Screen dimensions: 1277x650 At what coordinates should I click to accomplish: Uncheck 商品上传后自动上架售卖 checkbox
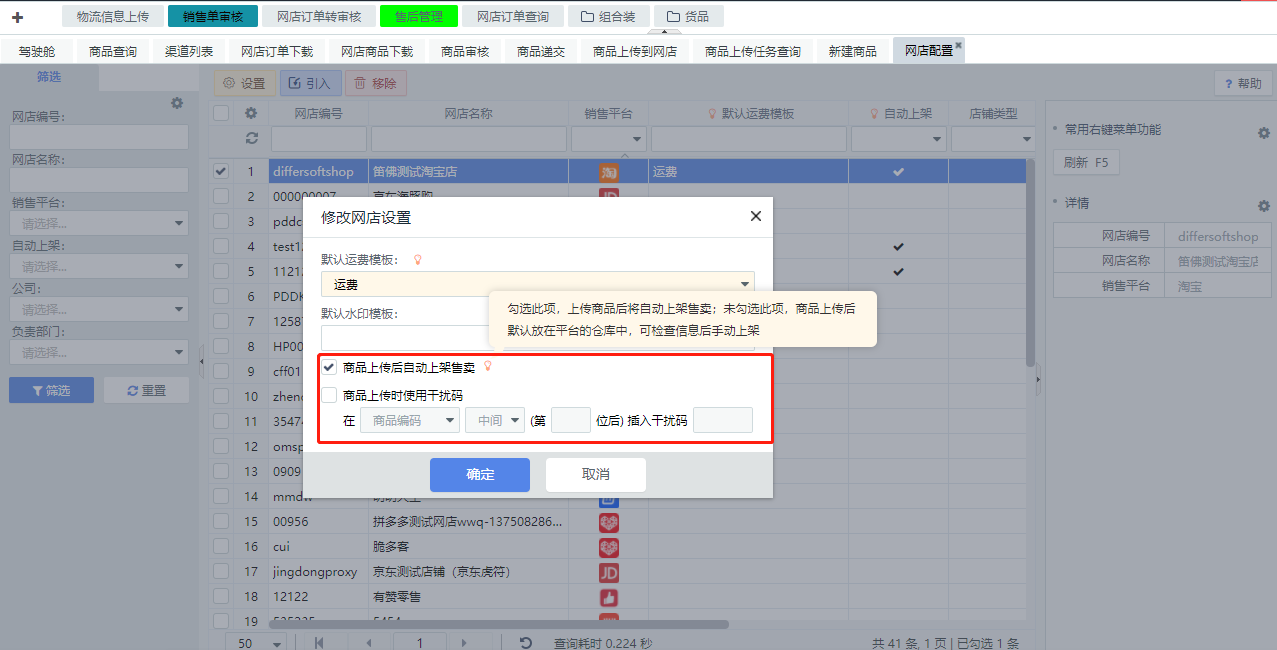click(329, 367)
